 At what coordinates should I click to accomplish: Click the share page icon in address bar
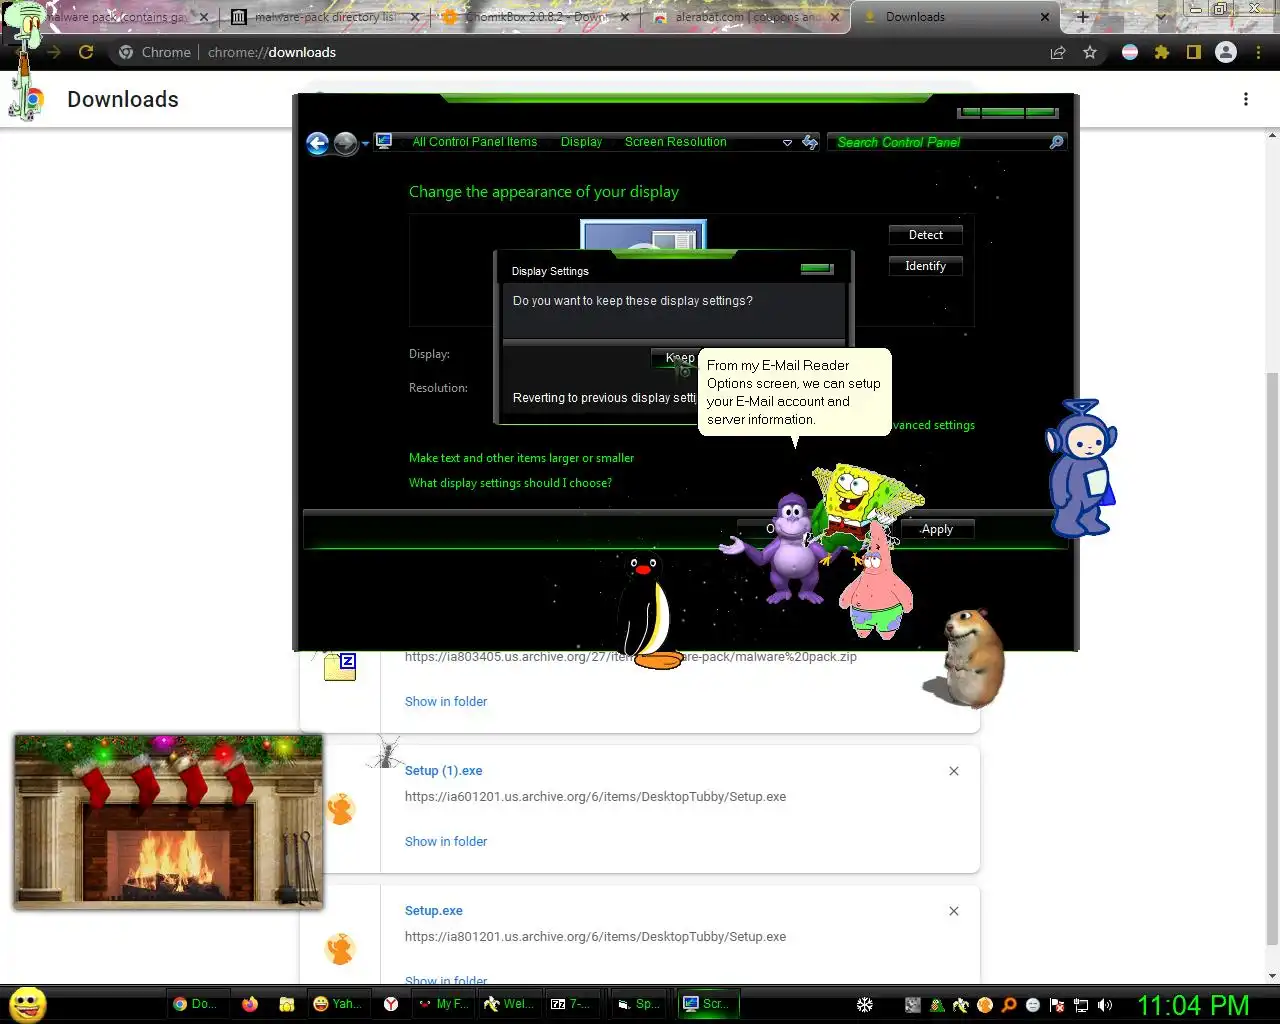1058,52
